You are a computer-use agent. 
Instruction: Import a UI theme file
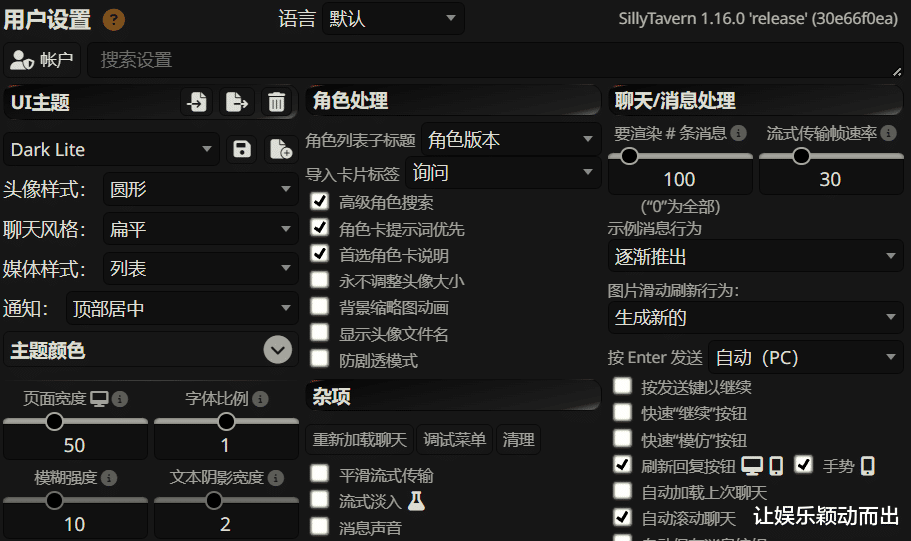(x=197, y=102)
